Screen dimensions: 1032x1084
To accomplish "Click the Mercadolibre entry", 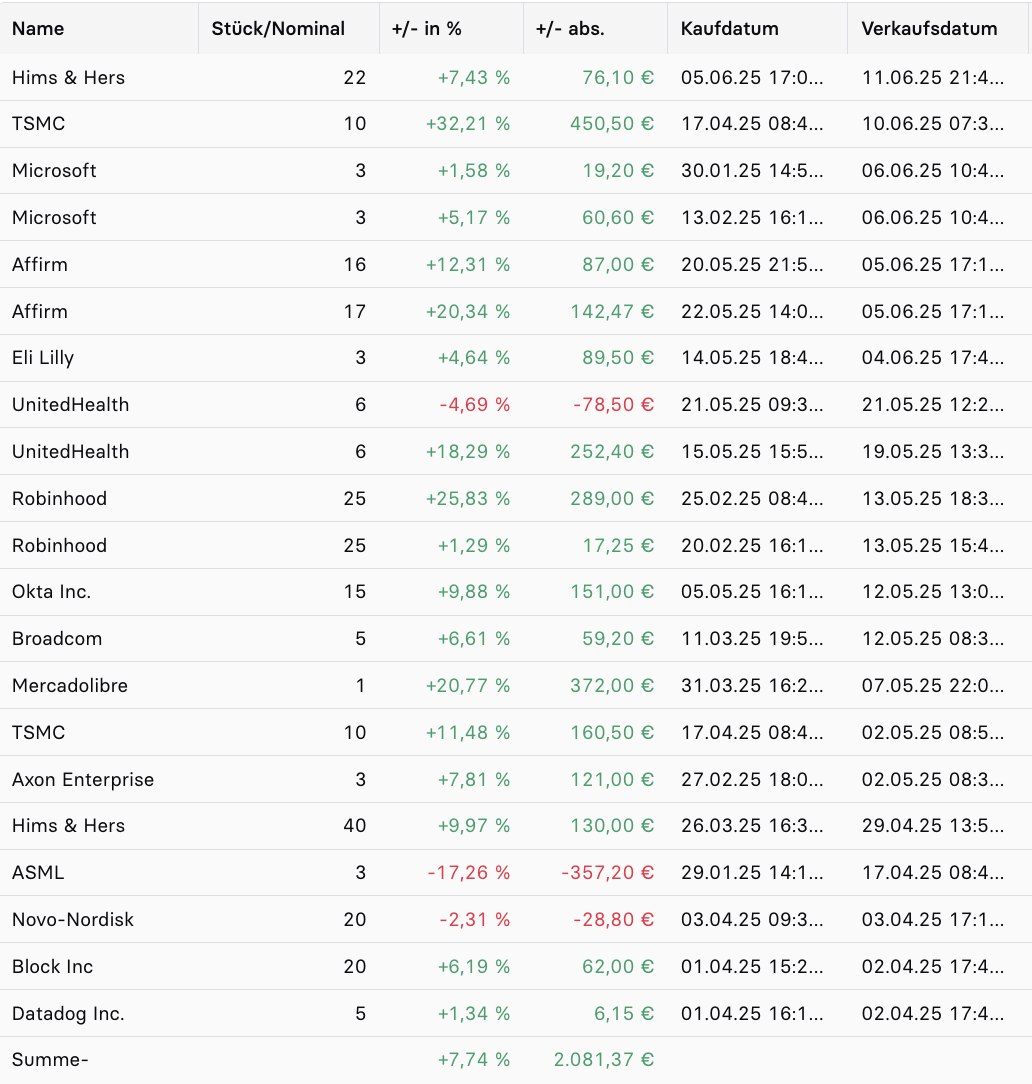I will [x=516, y=686].
